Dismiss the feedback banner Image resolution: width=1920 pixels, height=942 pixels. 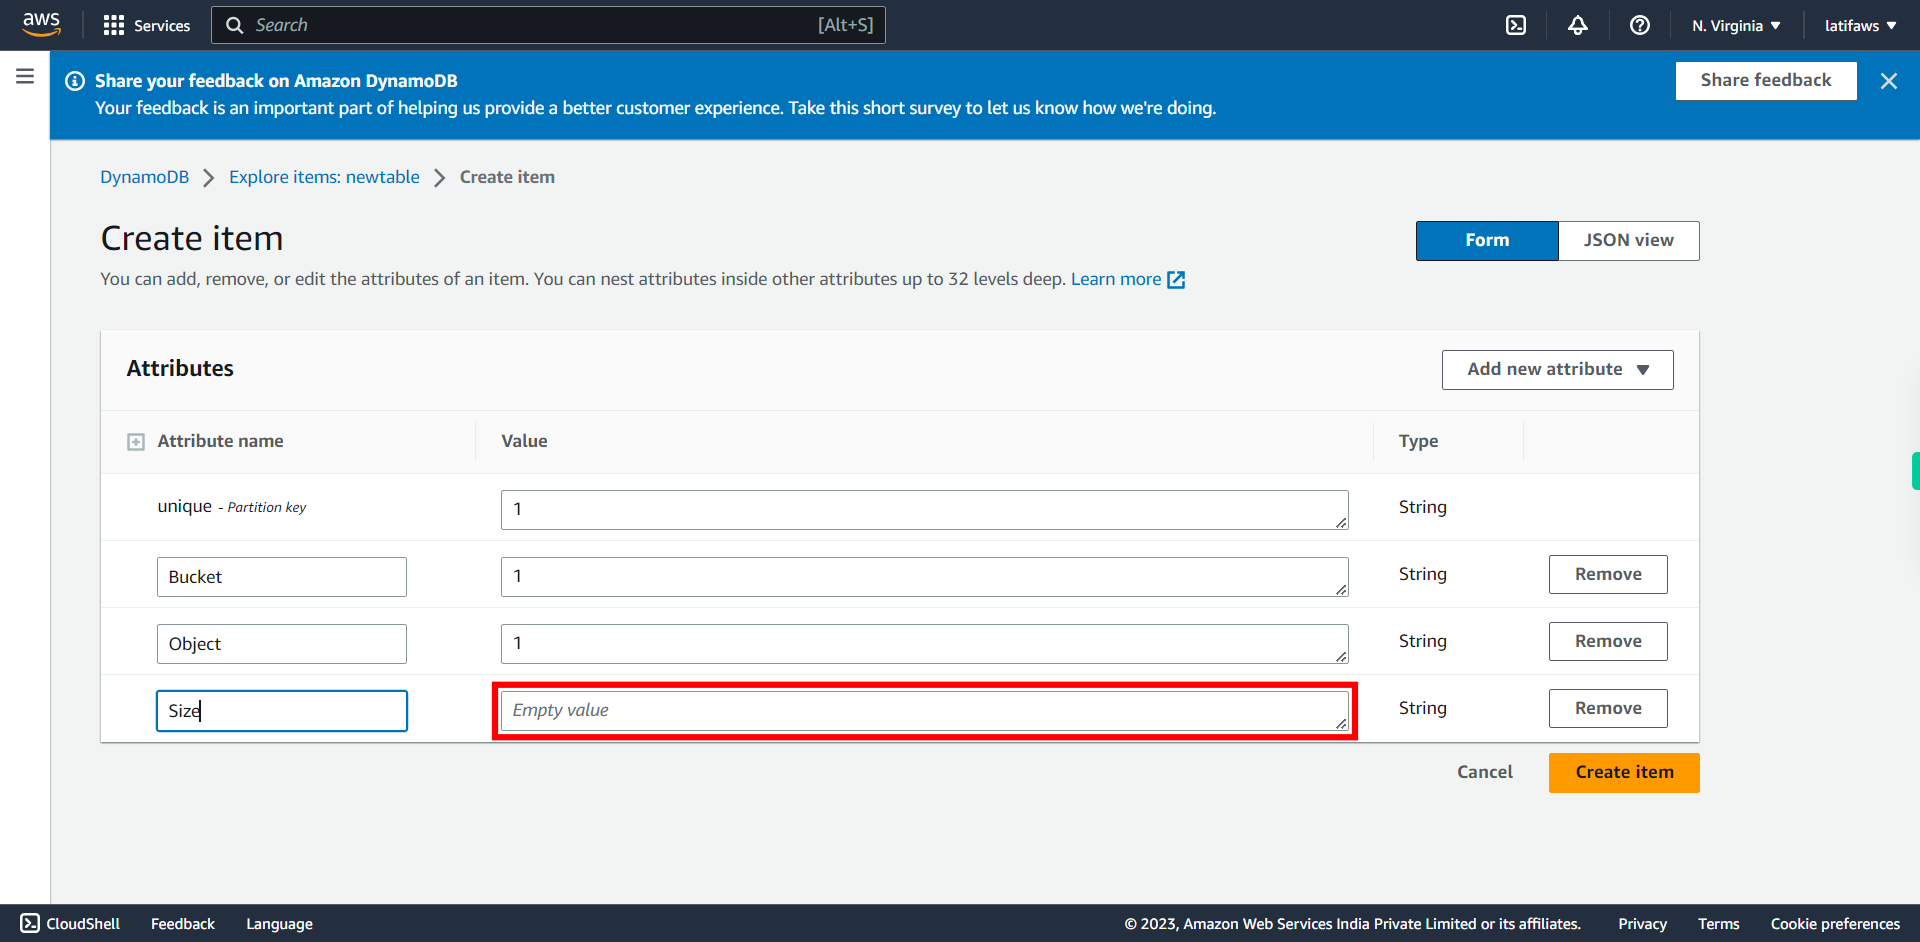pyautogui.click(x=1888, y=81)
